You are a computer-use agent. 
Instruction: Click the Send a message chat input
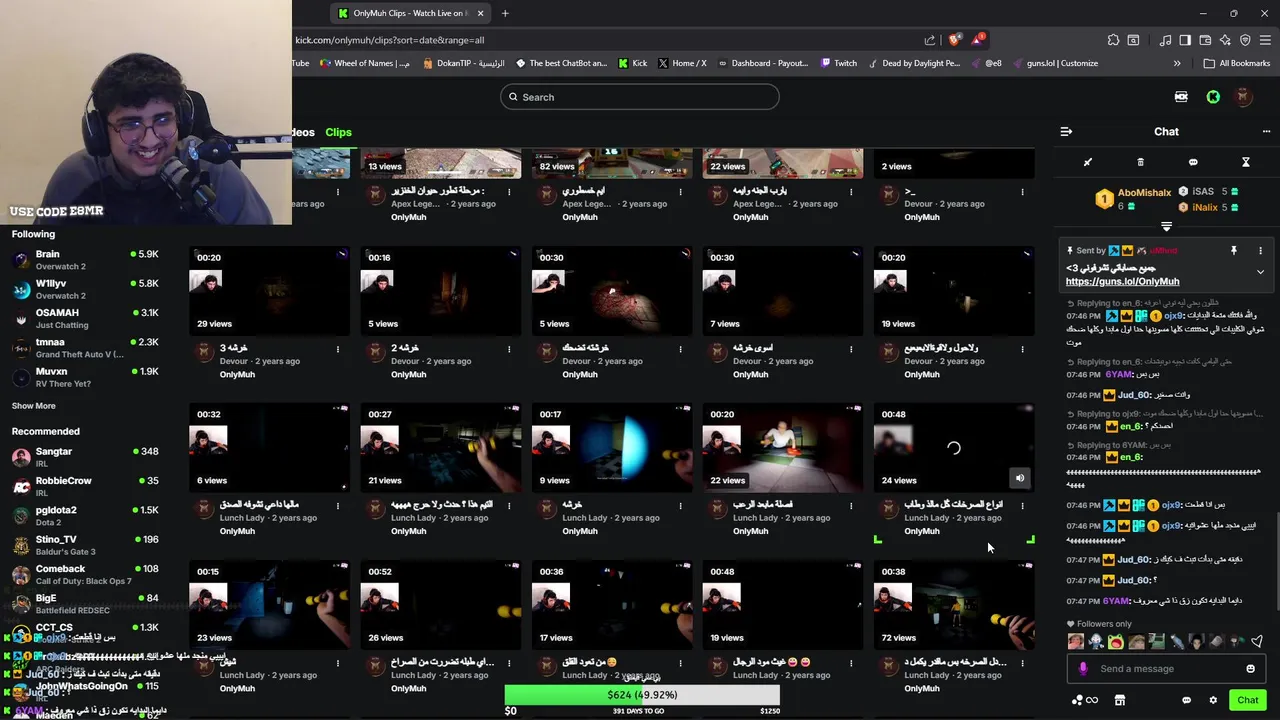(1166, 669)
